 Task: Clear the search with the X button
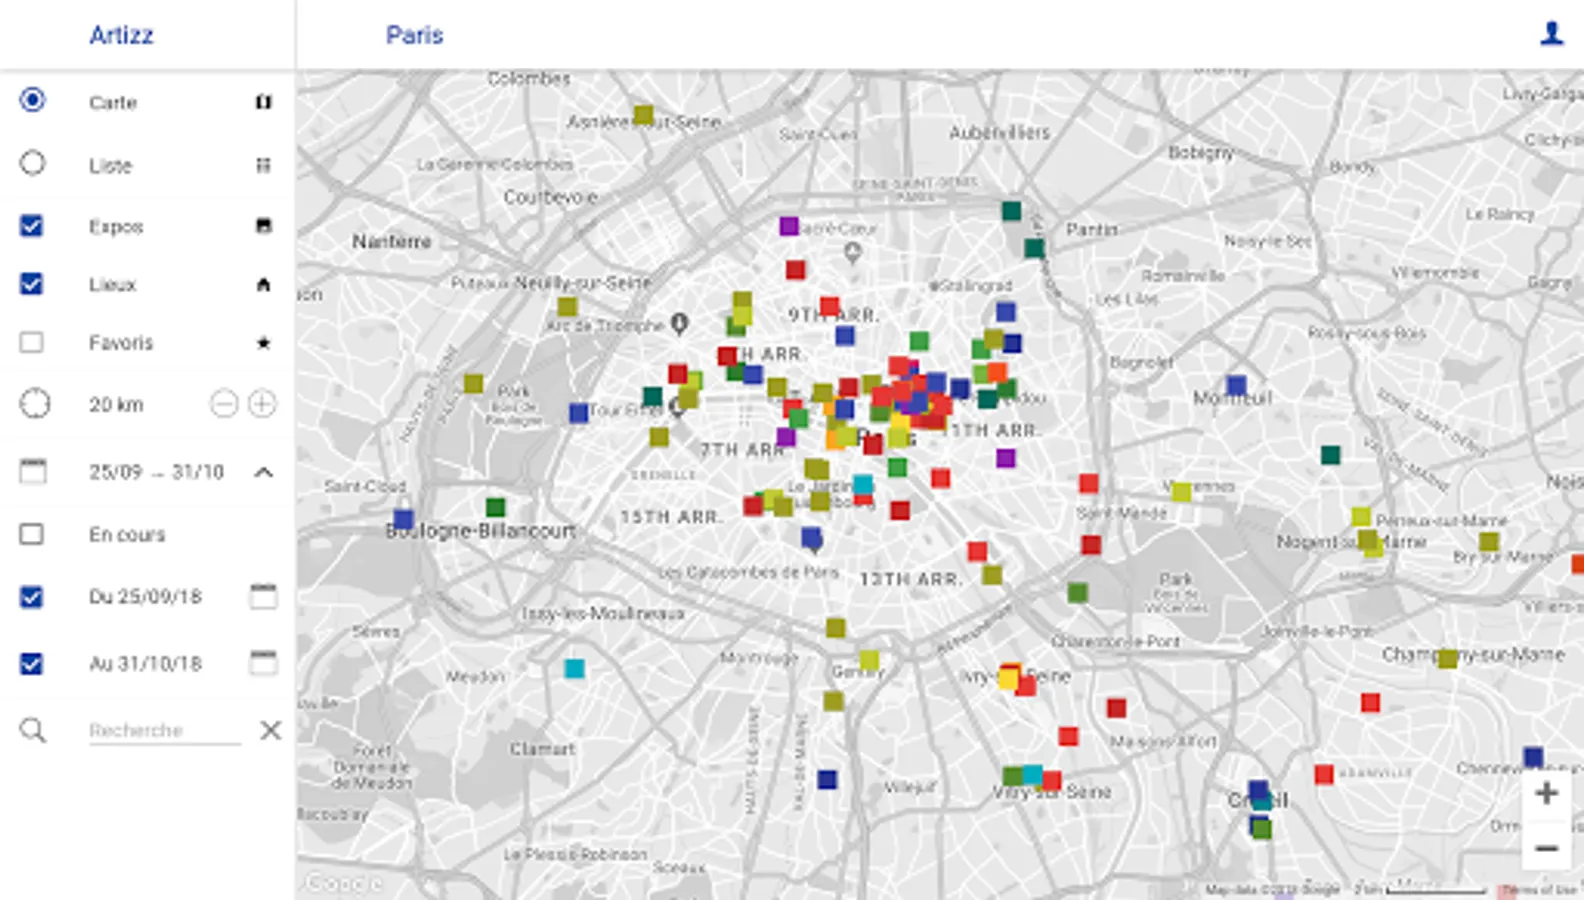click(x=270, y=730)
